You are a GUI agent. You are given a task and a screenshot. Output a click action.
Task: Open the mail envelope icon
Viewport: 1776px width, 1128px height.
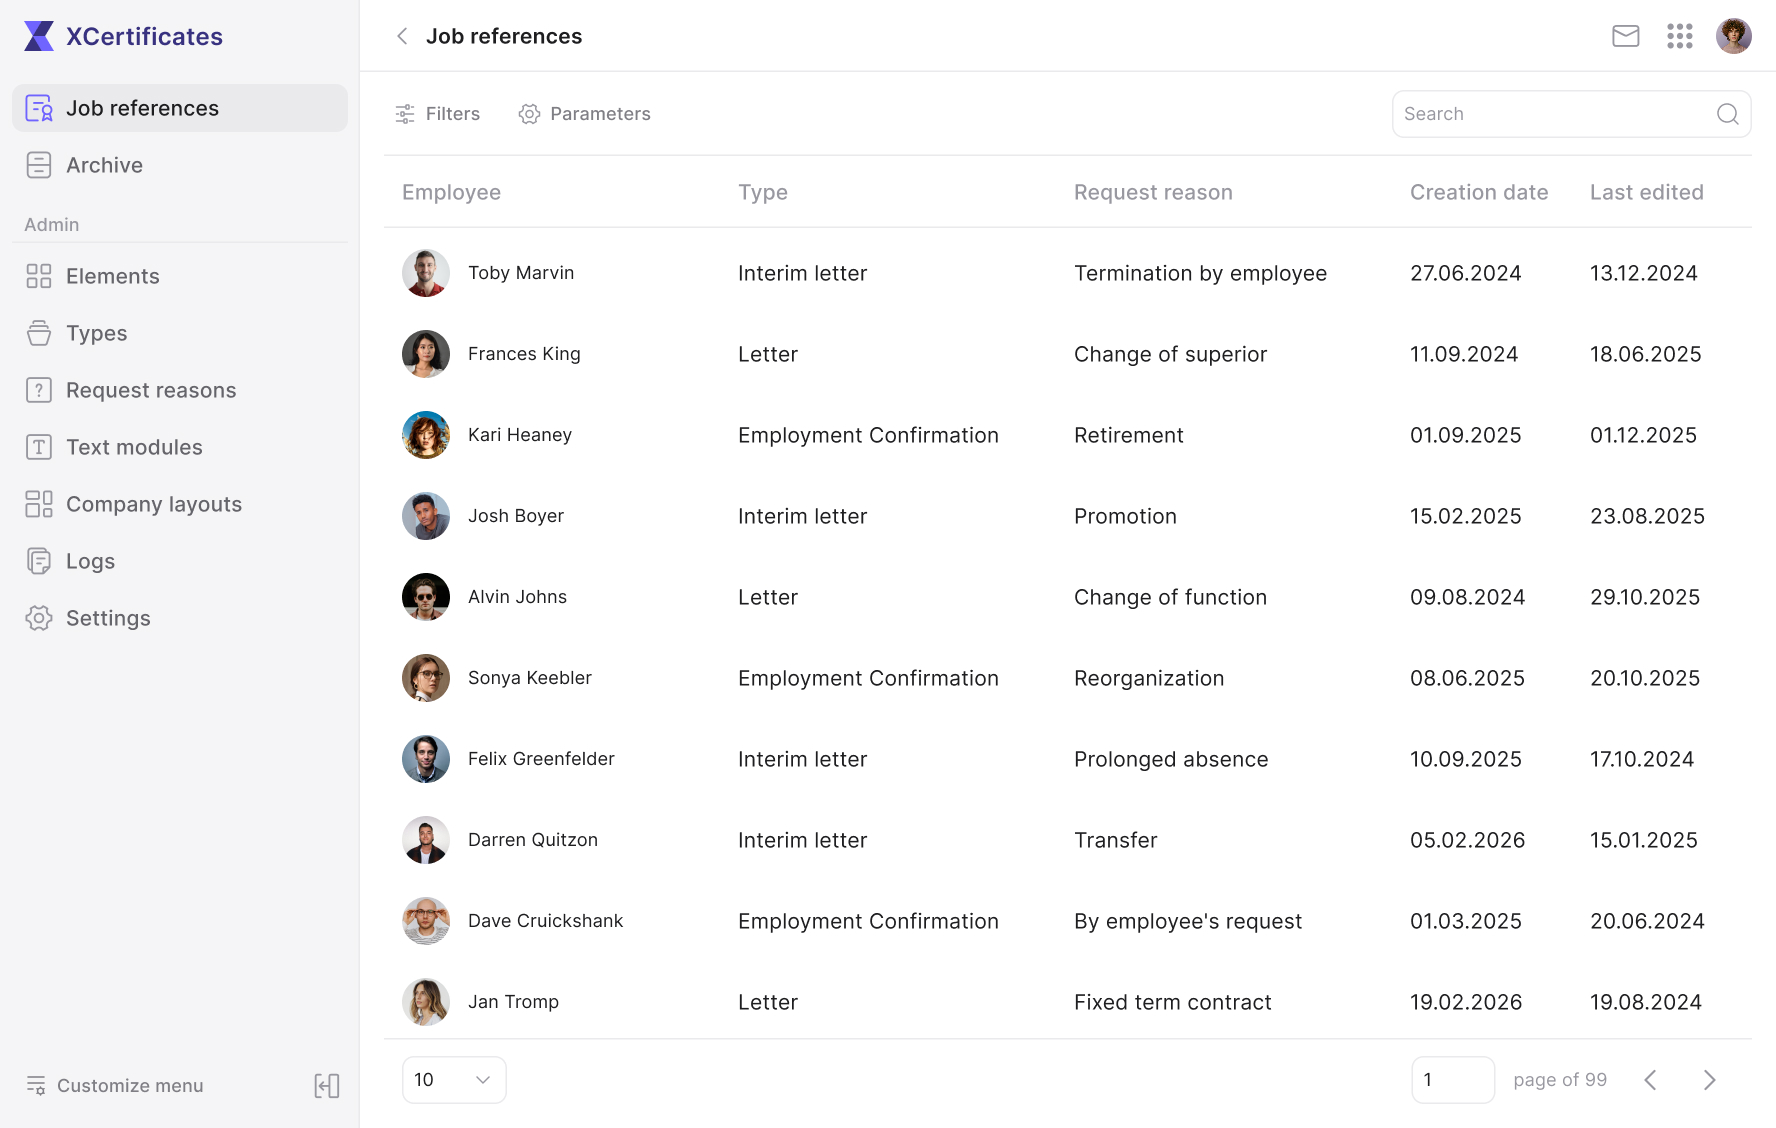[1626, 36]
